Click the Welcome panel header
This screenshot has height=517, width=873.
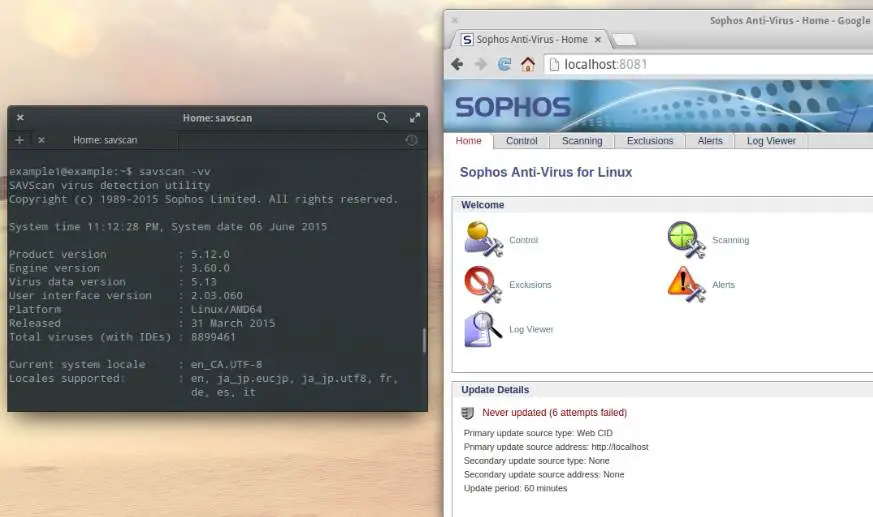(663, 205)
